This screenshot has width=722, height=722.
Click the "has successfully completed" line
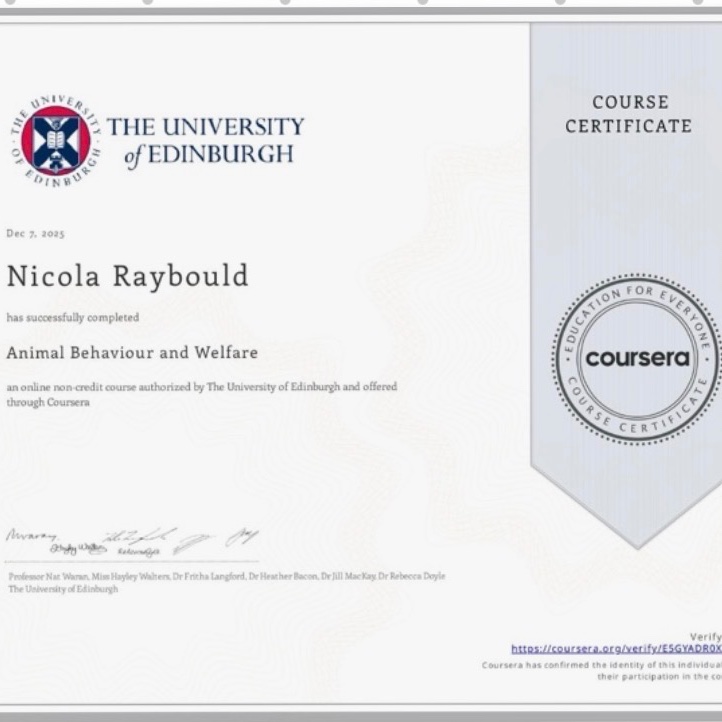coord(72,317)
